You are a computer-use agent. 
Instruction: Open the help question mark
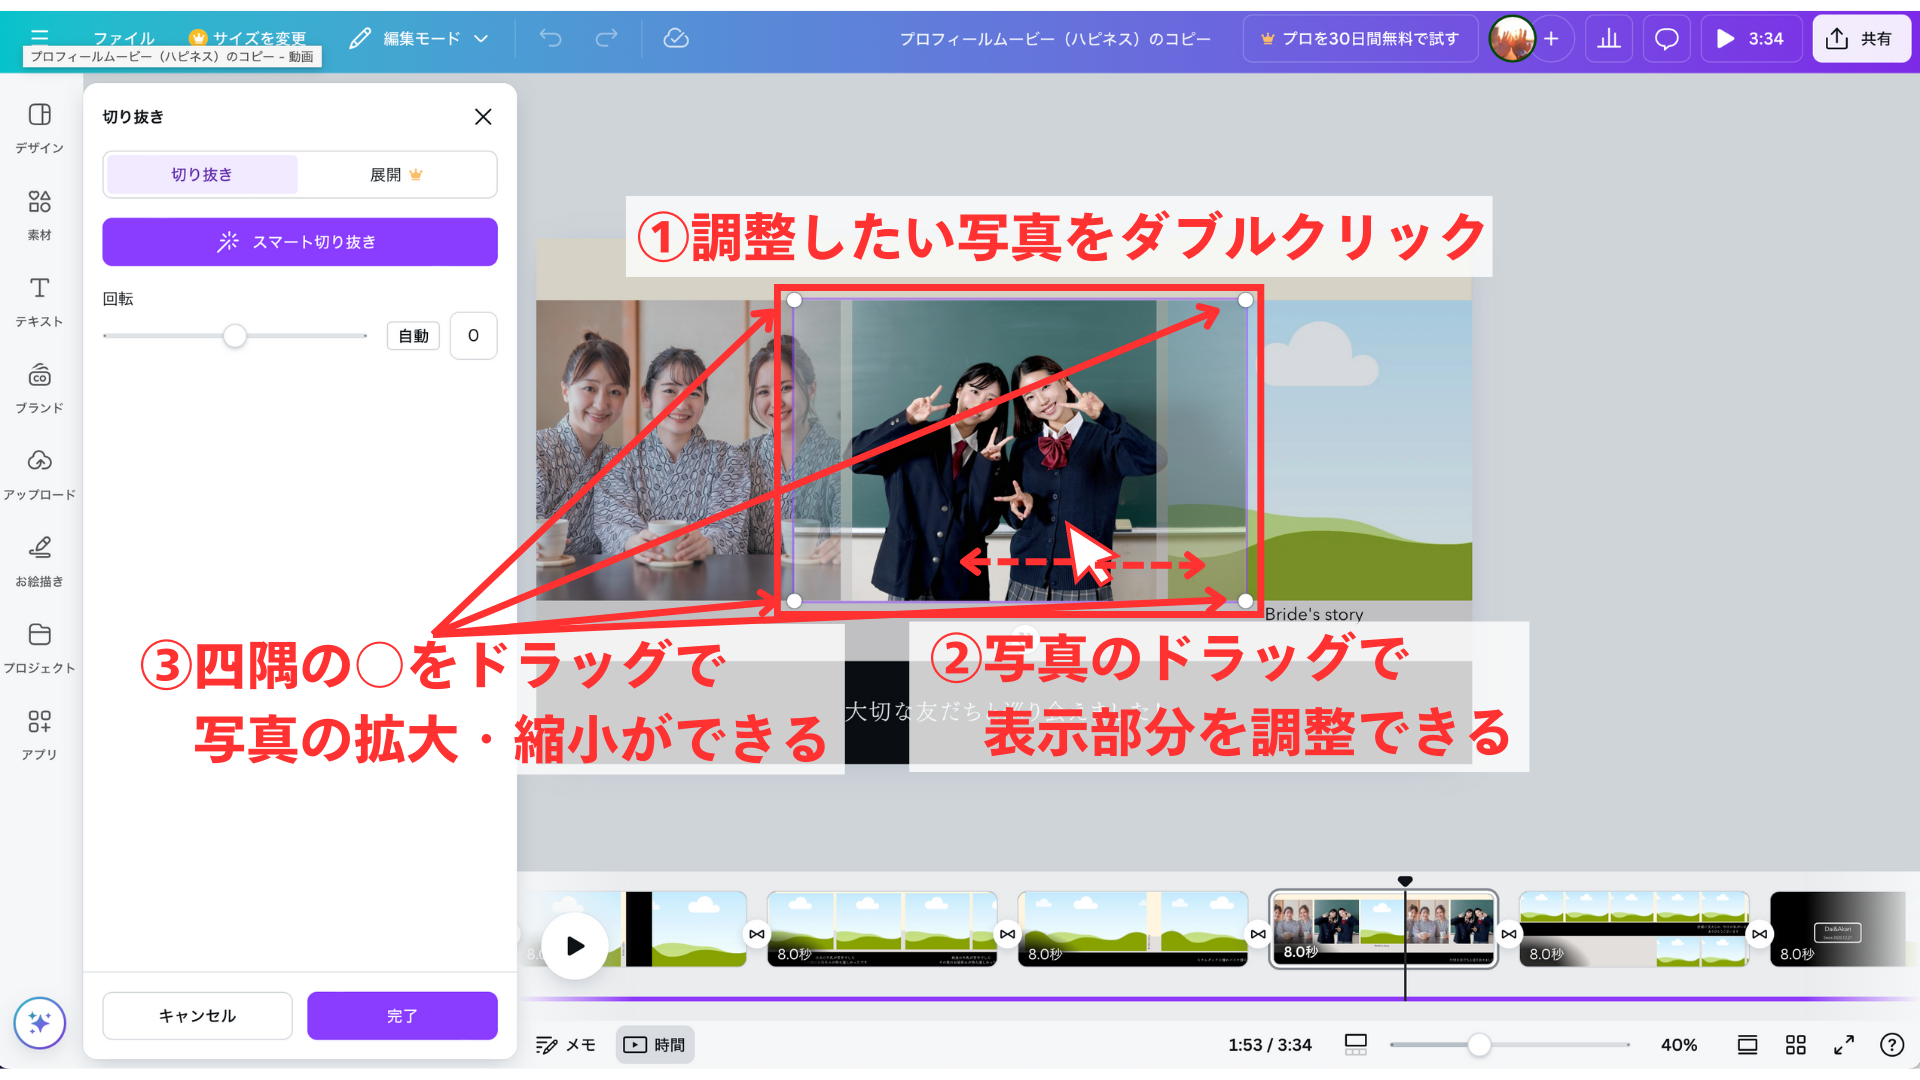point(1892,1045)
